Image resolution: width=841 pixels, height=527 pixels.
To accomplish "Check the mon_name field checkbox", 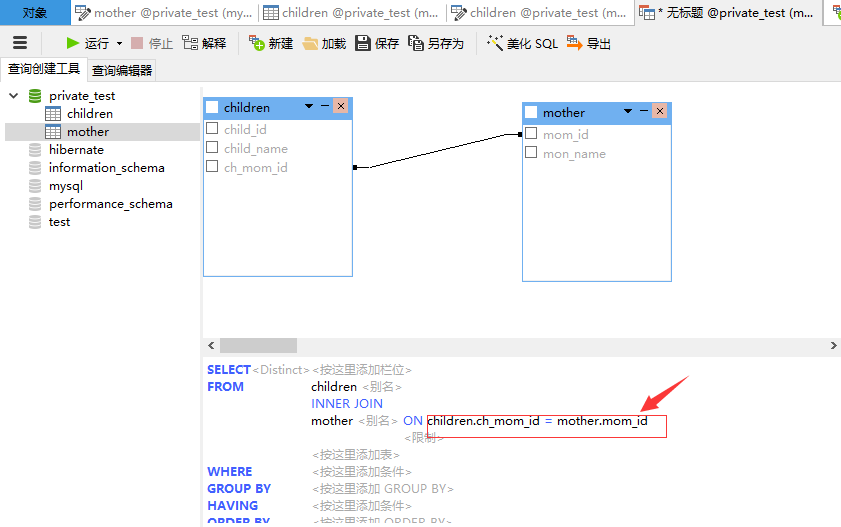I will pos(531,153).
